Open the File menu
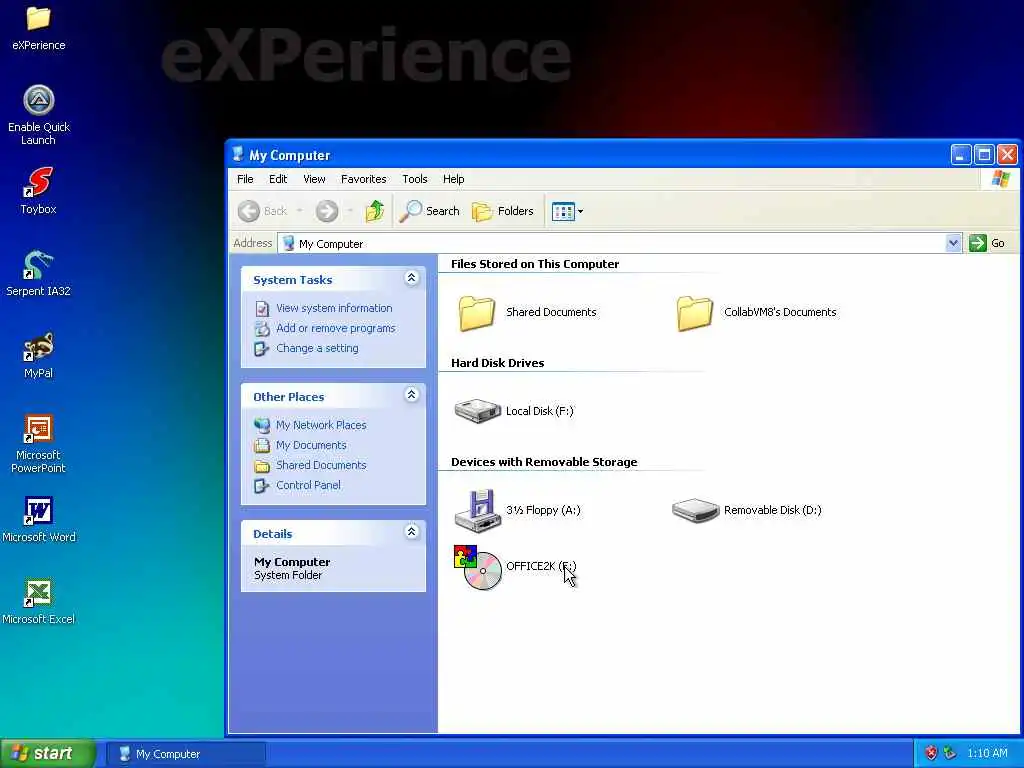Viewport: 1024px width, 768px height. (245, 179)
